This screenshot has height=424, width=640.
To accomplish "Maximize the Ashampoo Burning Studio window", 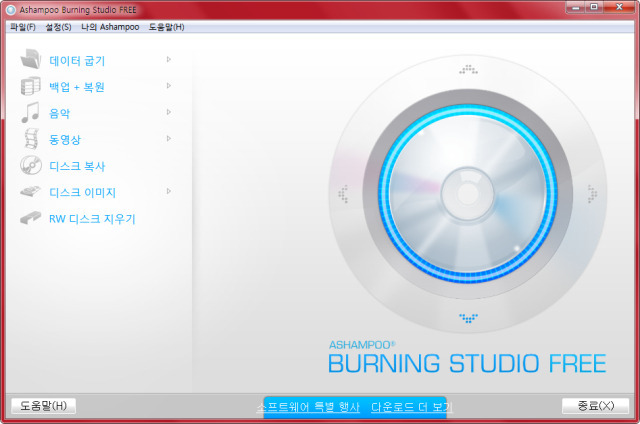I will (x=594, y=7).
